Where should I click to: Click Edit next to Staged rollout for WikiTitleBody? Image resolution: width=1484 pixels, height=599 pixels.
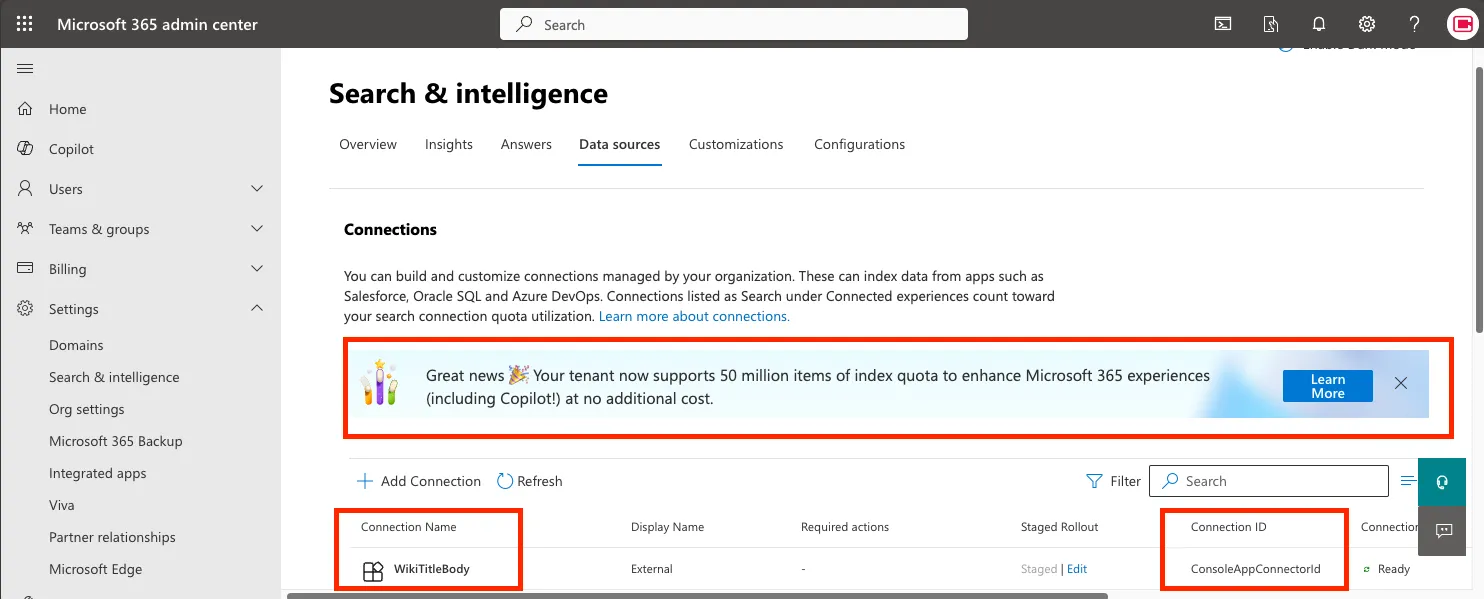[1077, 568]
